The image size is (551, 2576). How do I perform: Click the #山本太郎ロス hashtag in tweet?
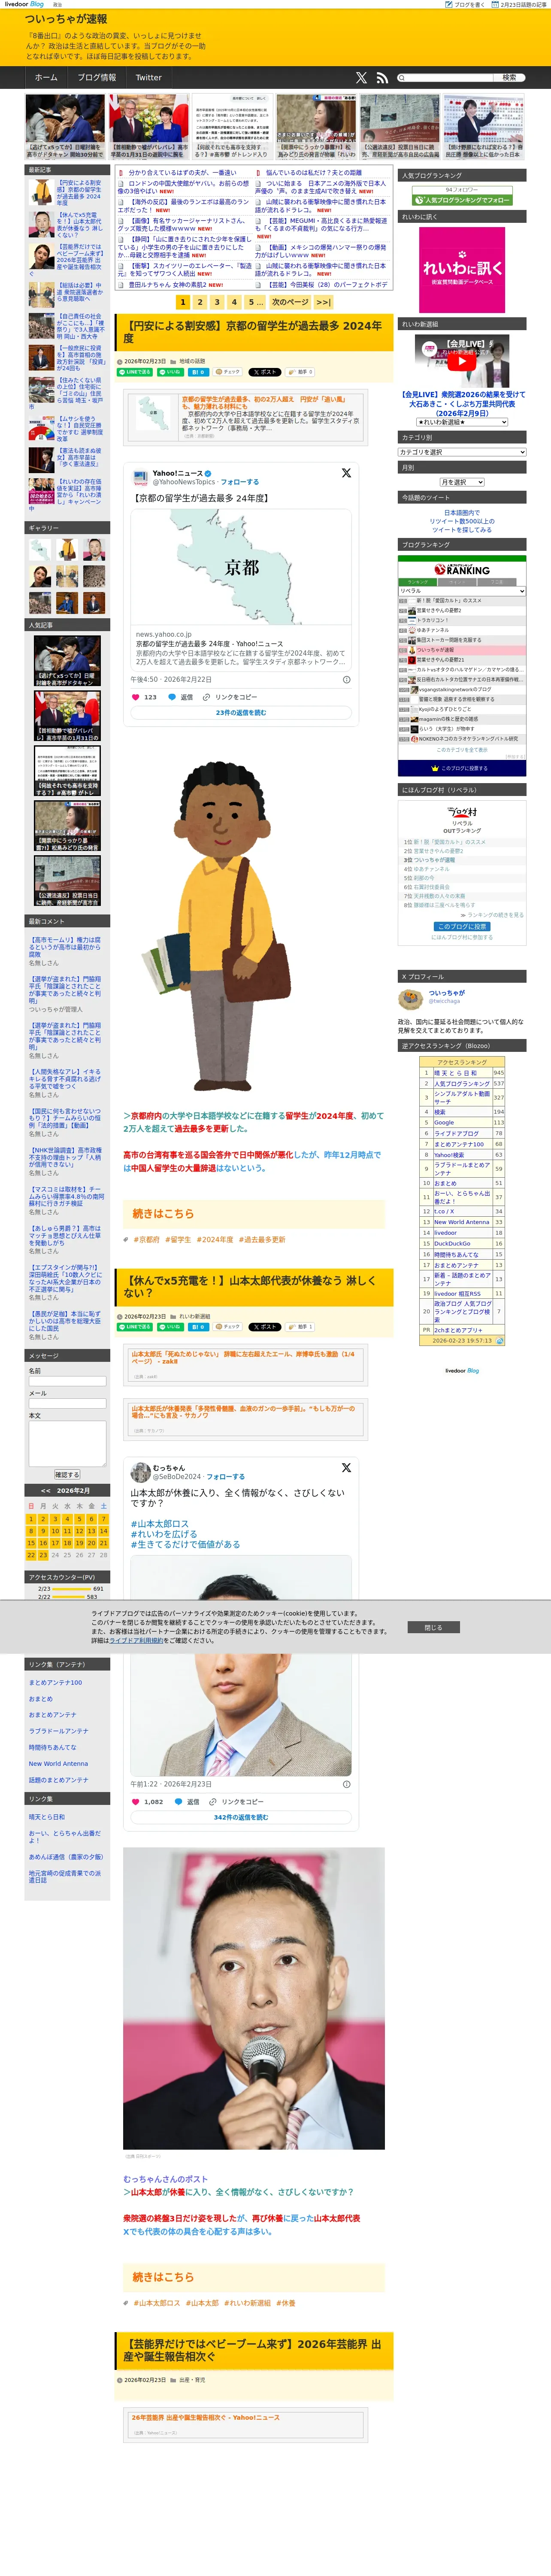pos(159,1524)
